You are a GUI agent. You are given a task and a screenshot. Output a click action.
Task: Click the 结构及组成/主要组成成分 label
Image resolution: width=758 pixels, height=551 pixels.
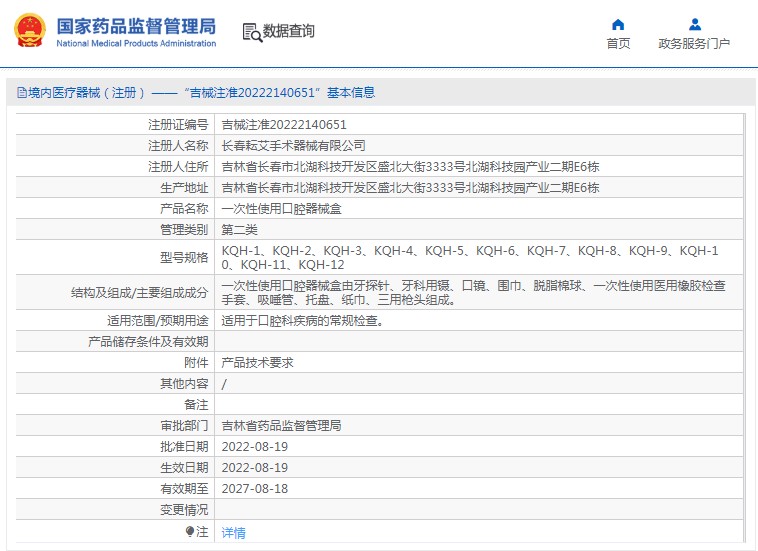[x=139, y=292]
